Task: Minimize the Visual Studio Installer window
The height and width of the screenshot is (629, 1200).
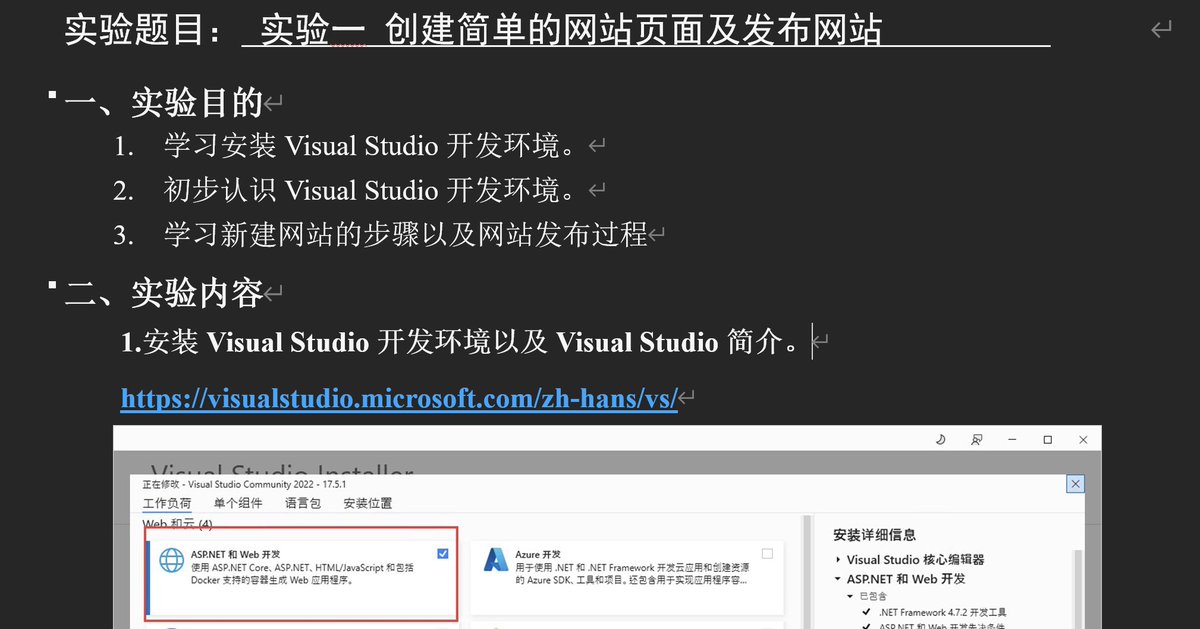Action: point(1013,440)
